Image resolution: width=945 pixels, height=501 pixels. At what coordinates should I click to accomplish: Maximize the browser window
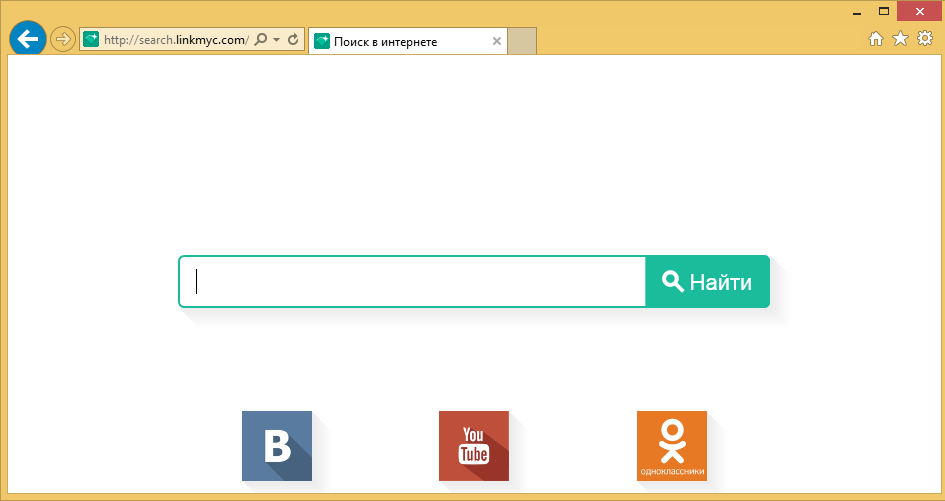pyautogui.click(x=884, y=11)
